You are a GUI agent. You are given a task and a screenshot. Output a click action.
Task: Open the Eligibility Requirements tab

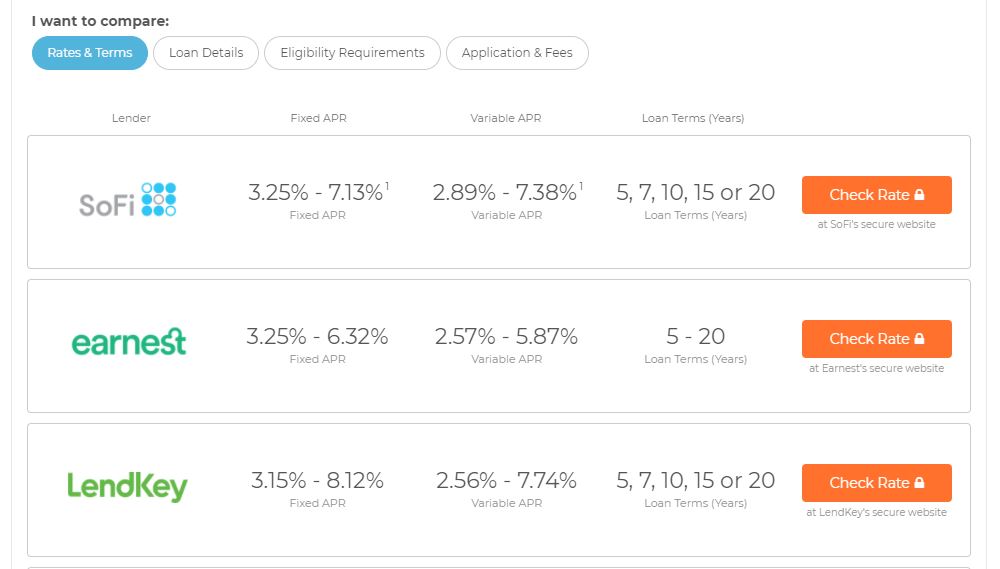352,53
